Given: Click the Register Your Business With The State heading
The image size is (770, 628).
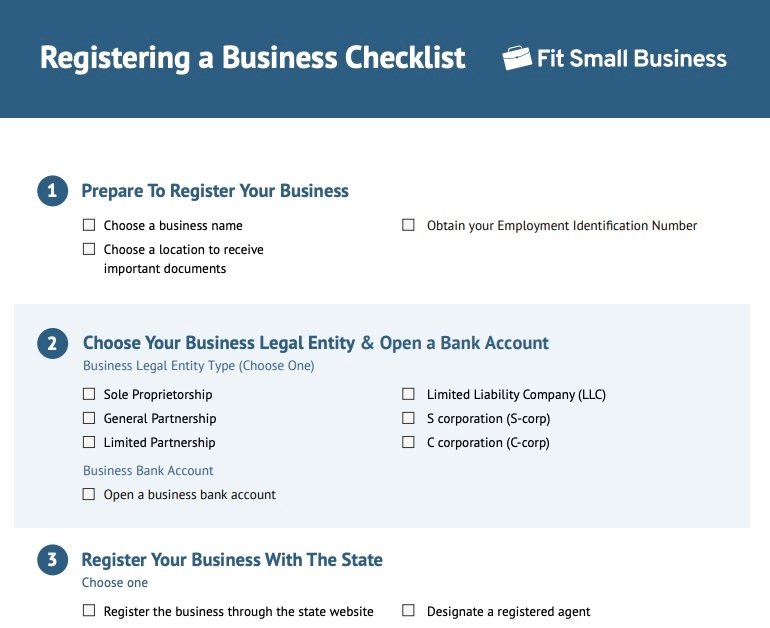Looking at the screenshot, I should pos(232,559).
